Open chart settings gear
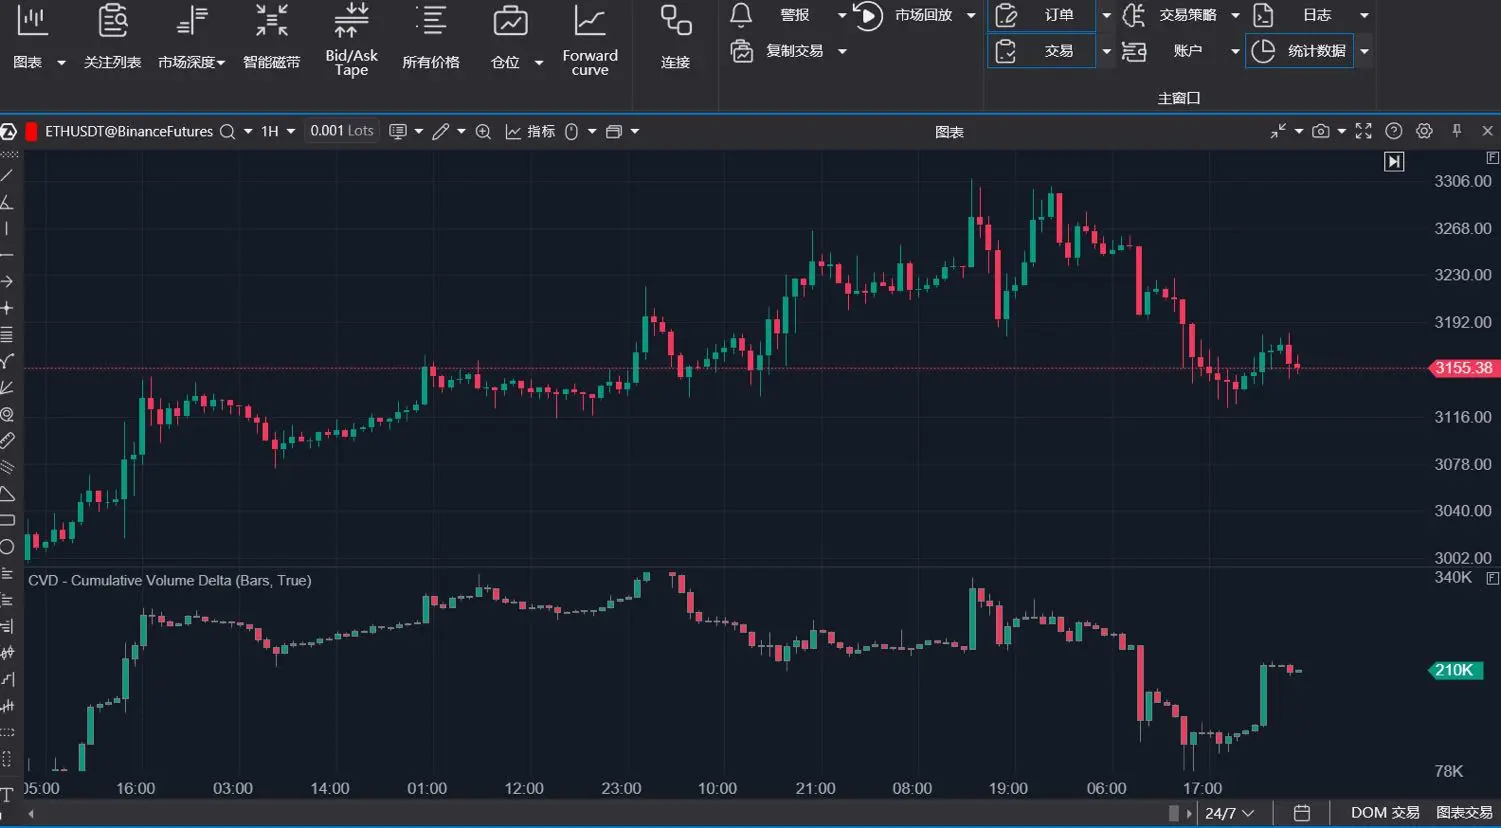The height and width of the screenshot is (828, 1501). [x=1425, y=131]
